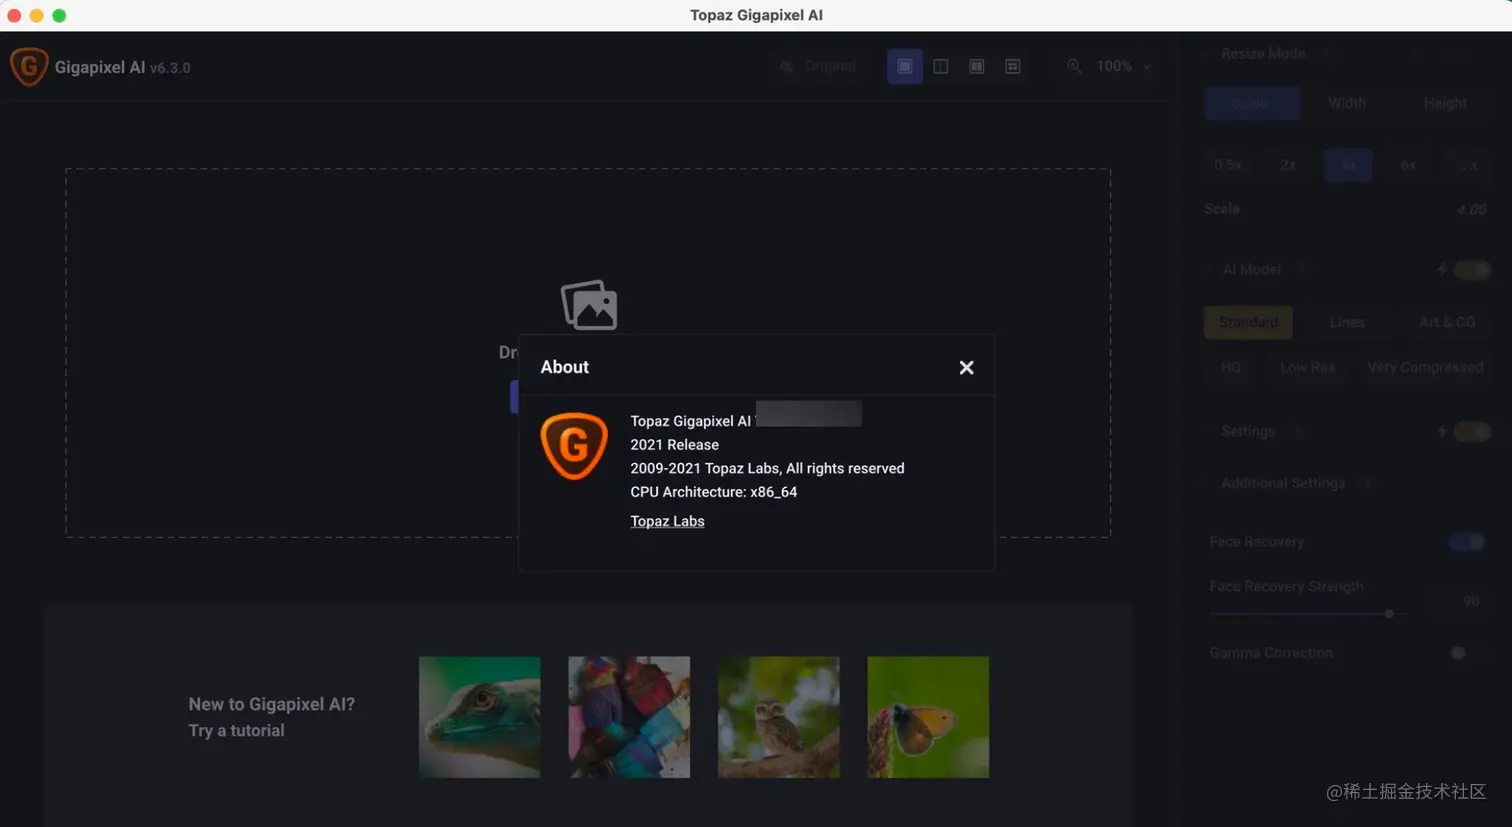
Task: Select the Art & CG AI model
Action: 1447,322
